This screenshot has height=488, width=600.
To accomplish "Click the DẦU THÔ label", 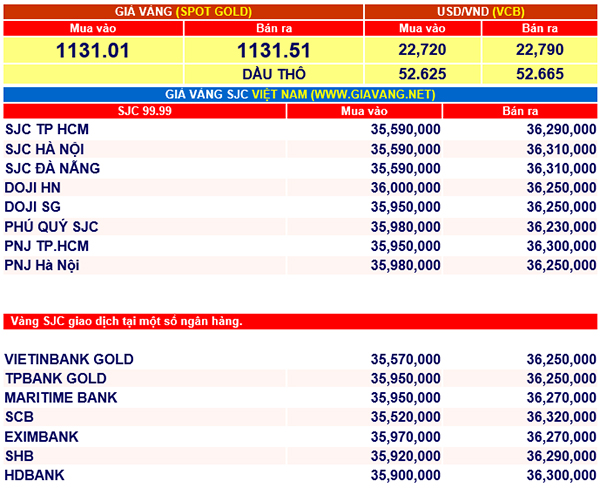I will (x=274, y=74).
